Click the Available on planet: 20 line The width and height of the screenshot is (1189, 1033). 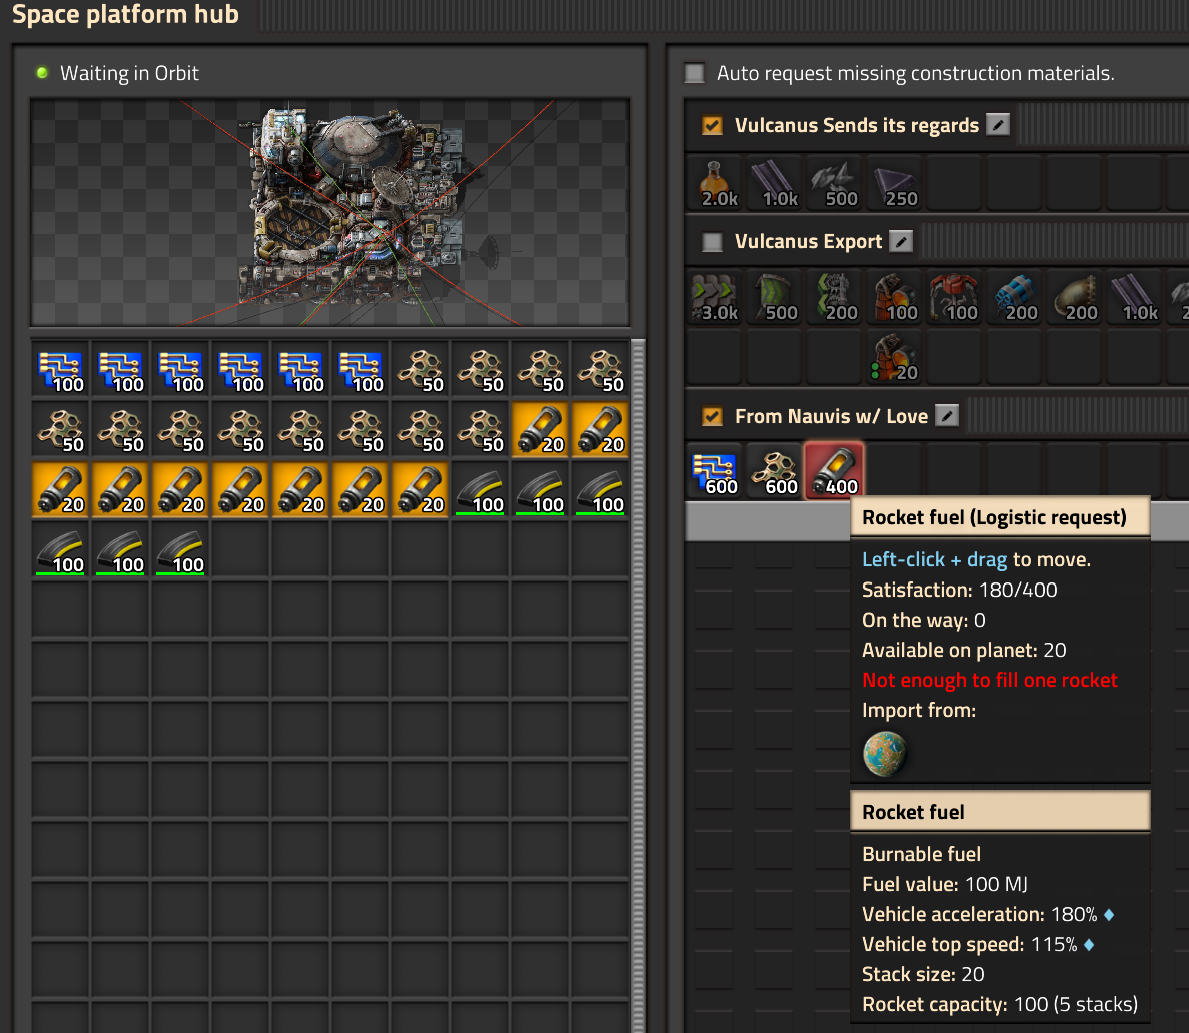(964, 650)
